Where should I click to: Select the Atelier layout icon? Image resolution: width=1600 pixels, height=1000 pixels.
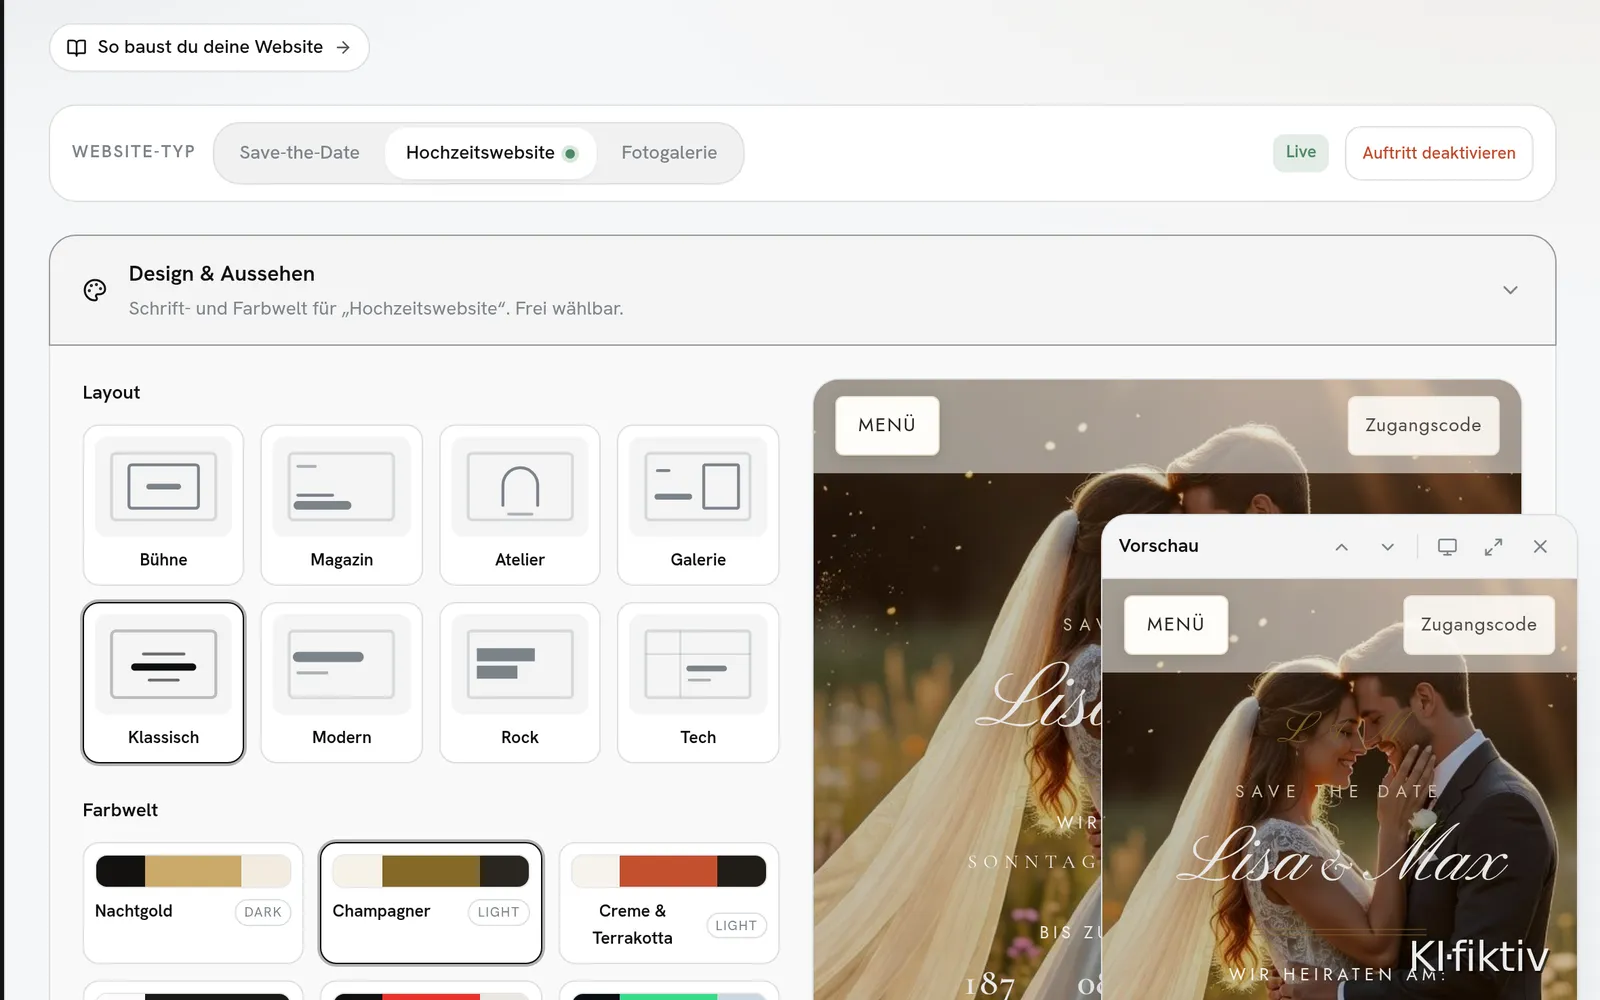[520, 486]
